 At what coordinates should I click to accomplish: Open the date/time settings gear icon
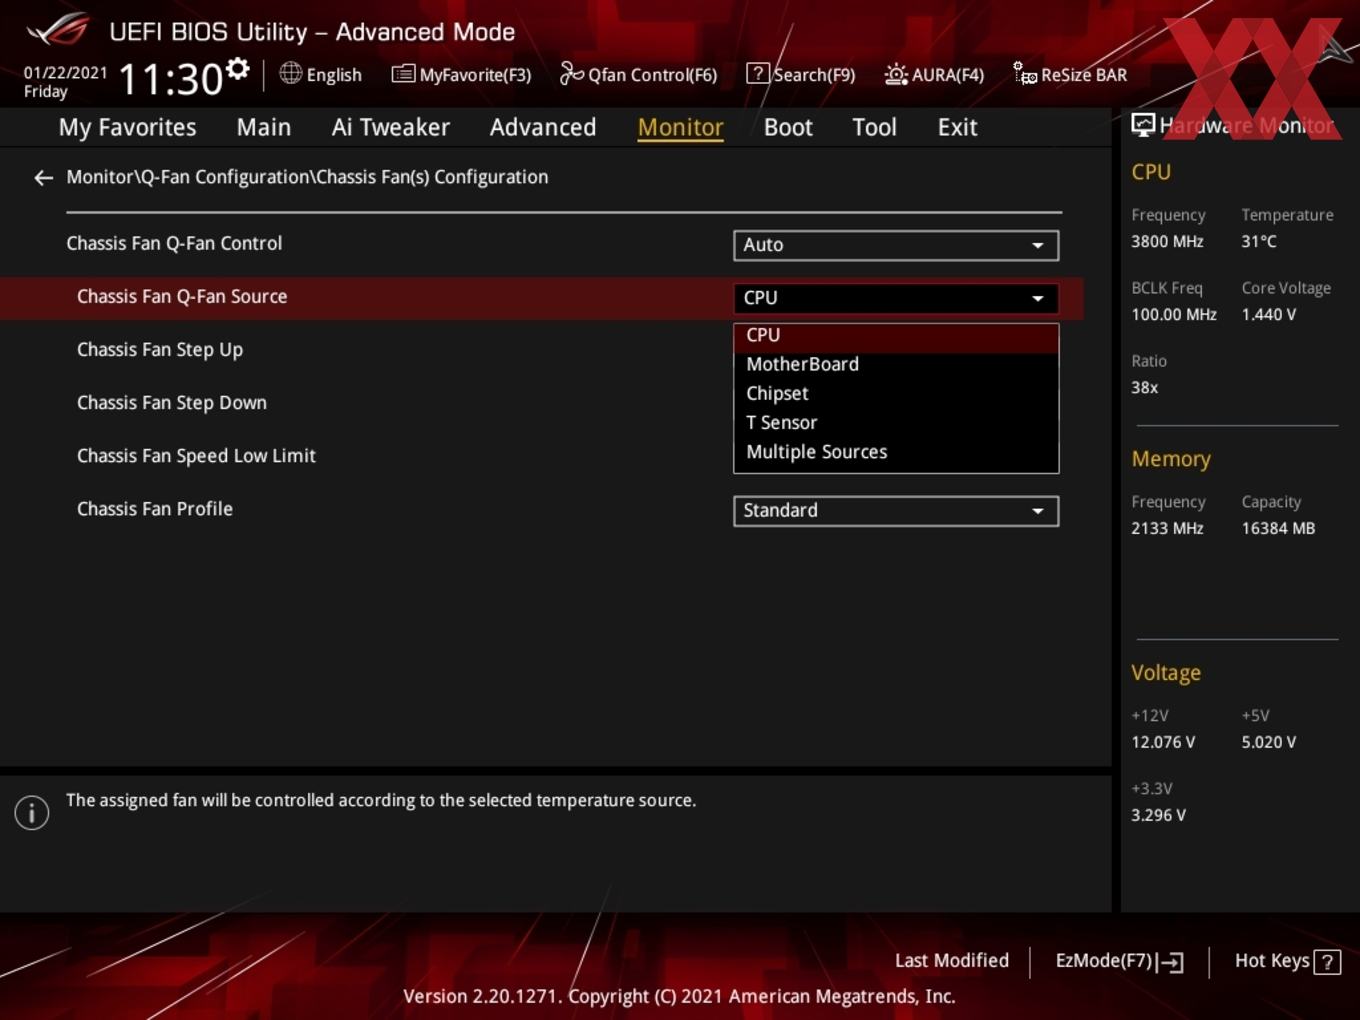pos(237,68)
